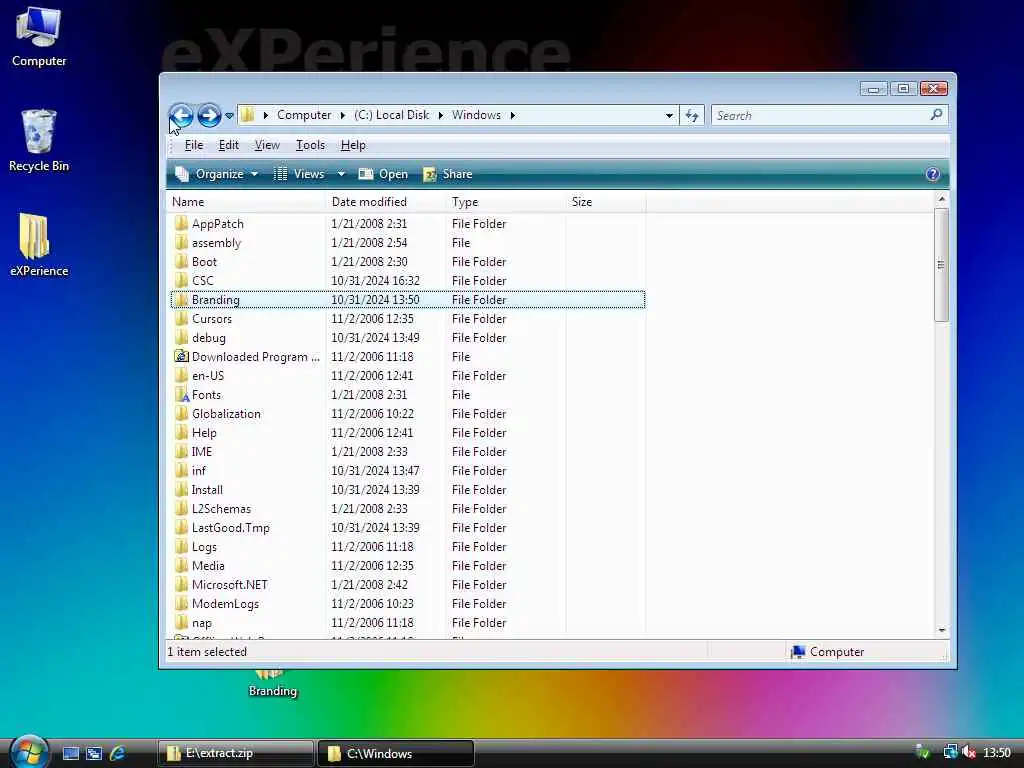The height and width of the screenshot is (768, 1024).
Task: Select the Microsoft.NET folder row
Action: pyautogui.click(x=408, y=584)
